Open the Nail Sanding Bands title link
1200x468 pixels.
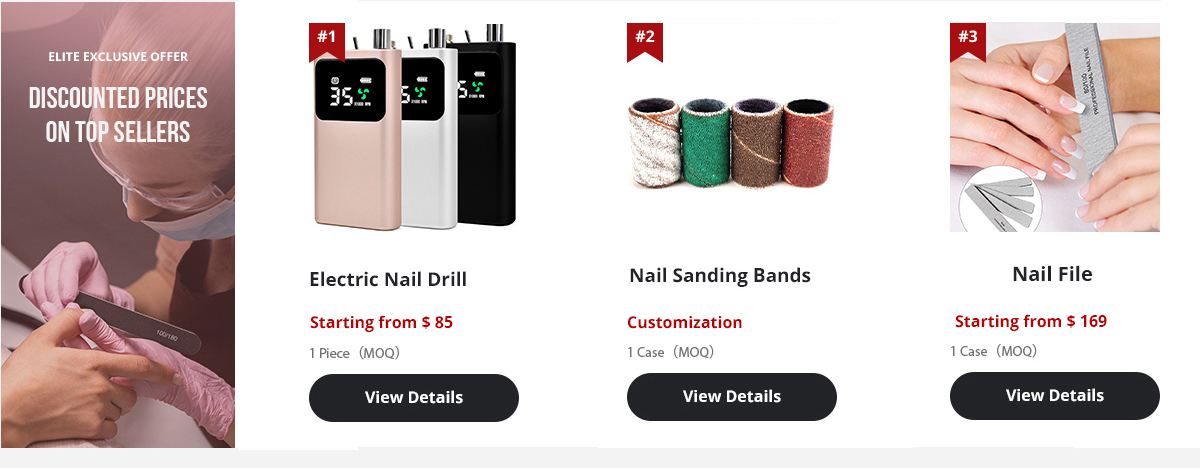point(720,275)
